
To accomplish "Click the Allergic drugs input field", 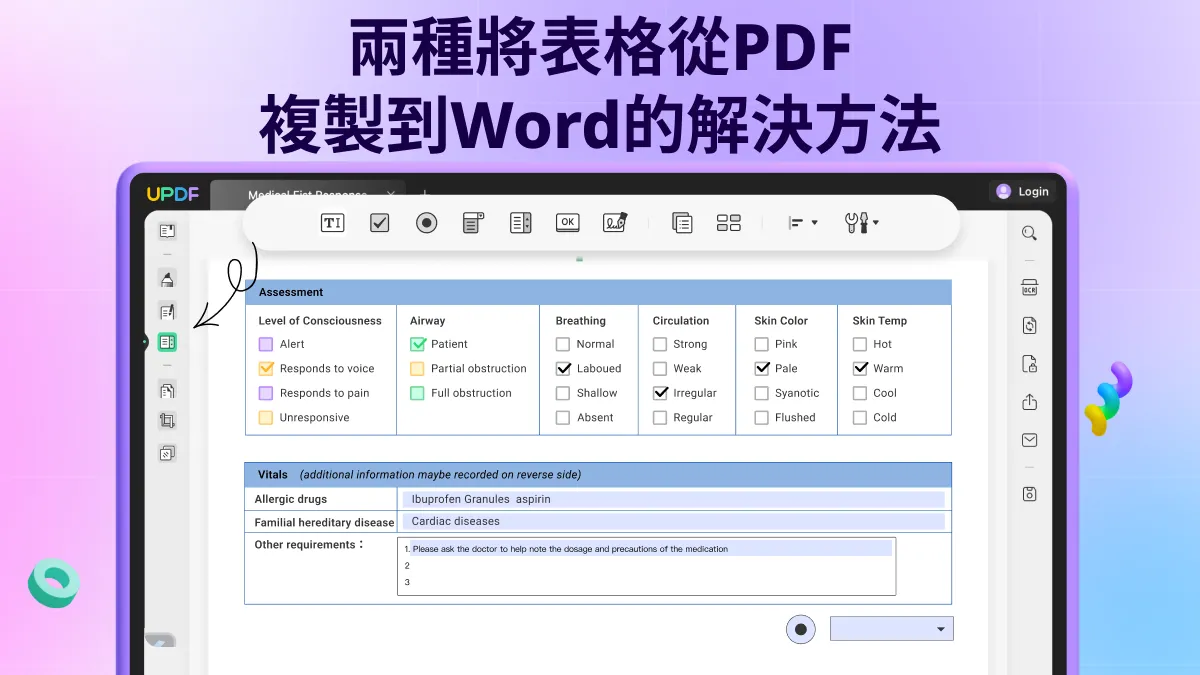I will pyautogui.click(x=674, y=499).
